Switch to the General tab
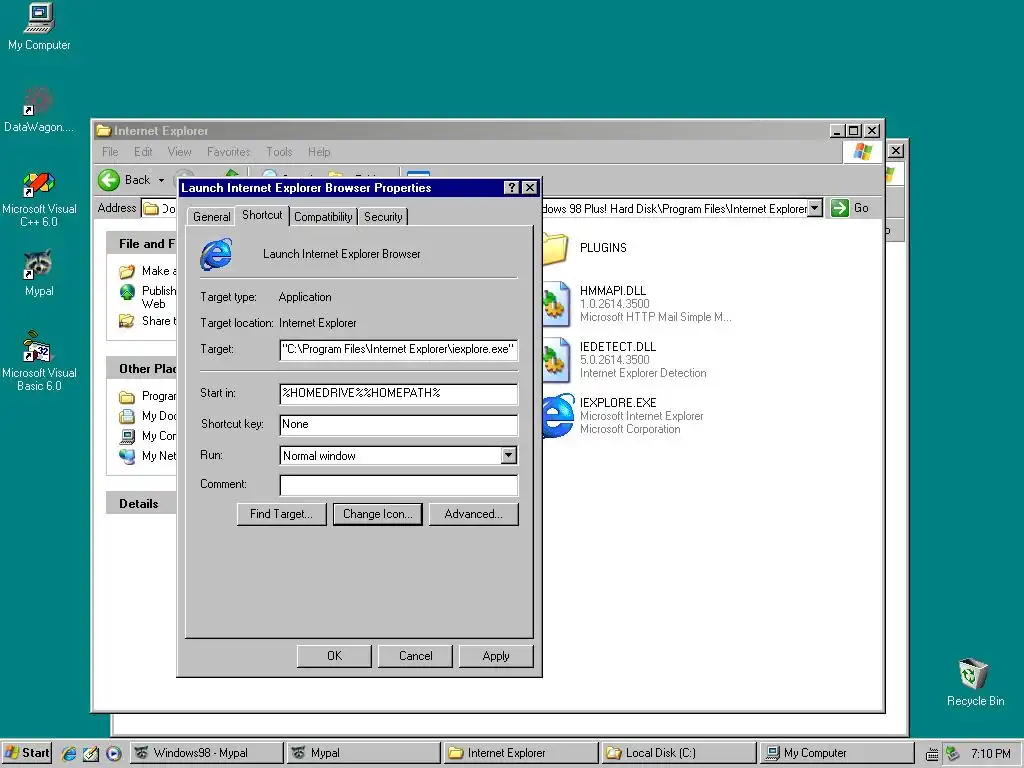 (212, 217)
